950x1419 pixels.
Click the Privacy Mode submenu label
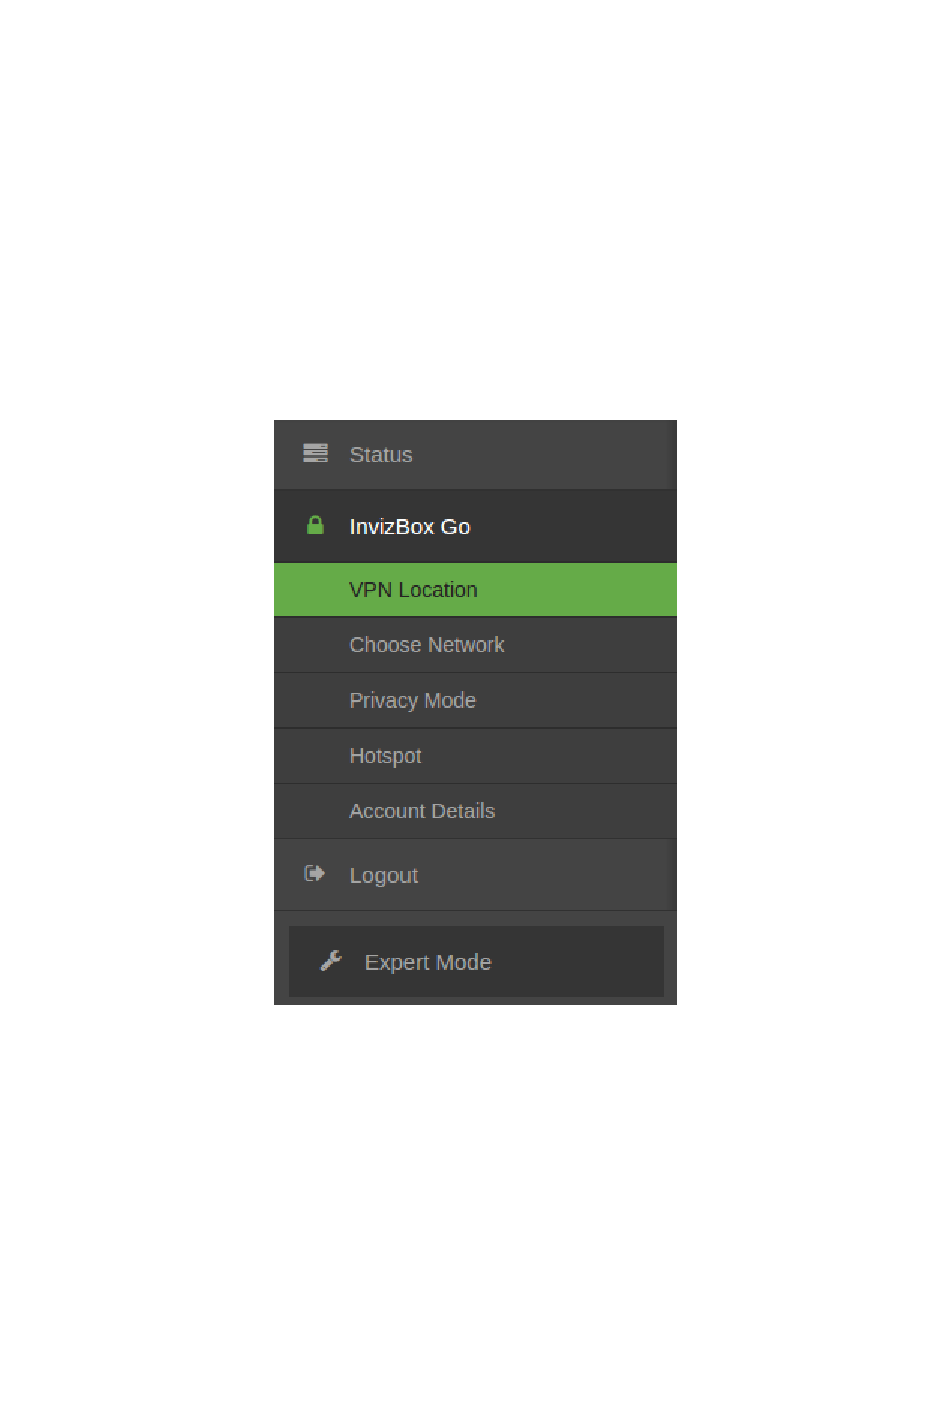[x=413, y=701]
